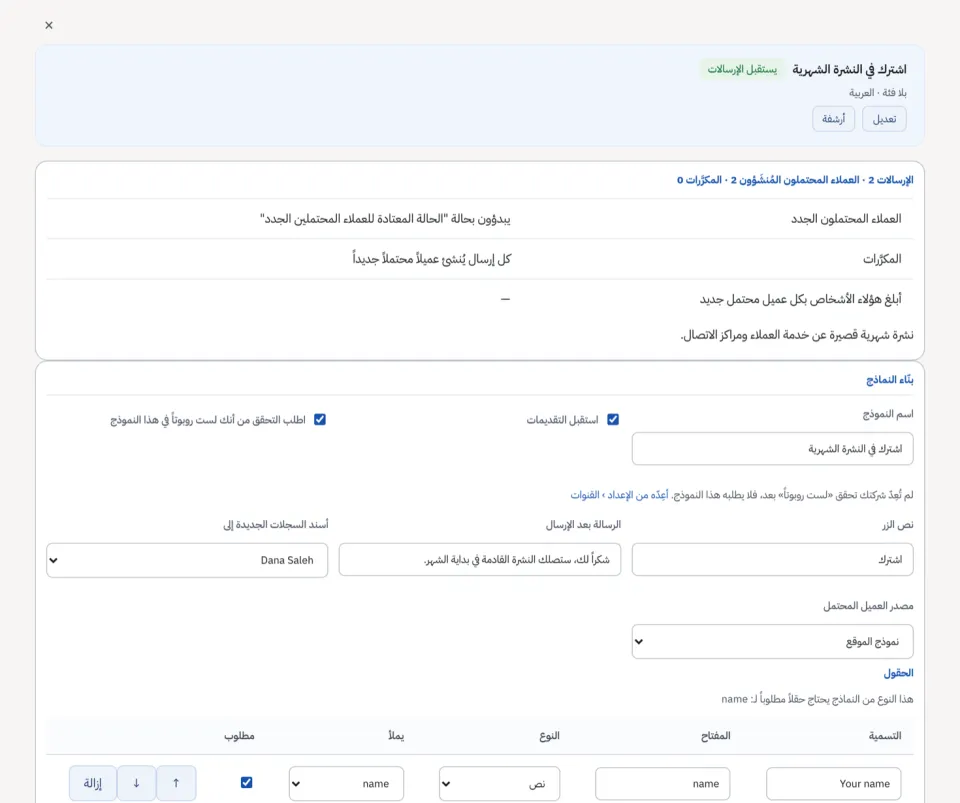960x803 pixels.
Task: Click the بلا فئة · العربية subtitle
Action: (877, 92)
